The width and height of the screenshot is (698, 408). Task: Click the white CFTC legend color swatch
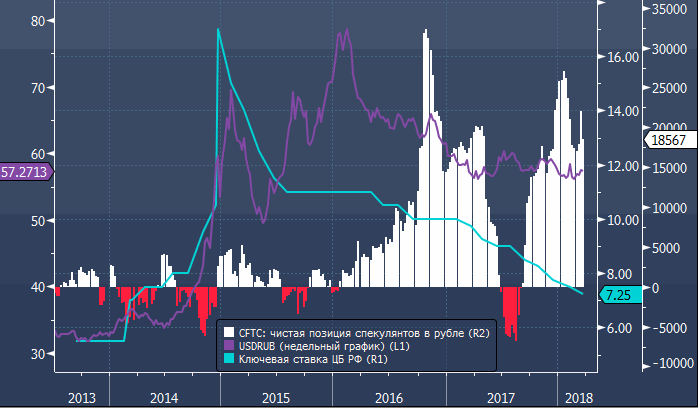230,332
